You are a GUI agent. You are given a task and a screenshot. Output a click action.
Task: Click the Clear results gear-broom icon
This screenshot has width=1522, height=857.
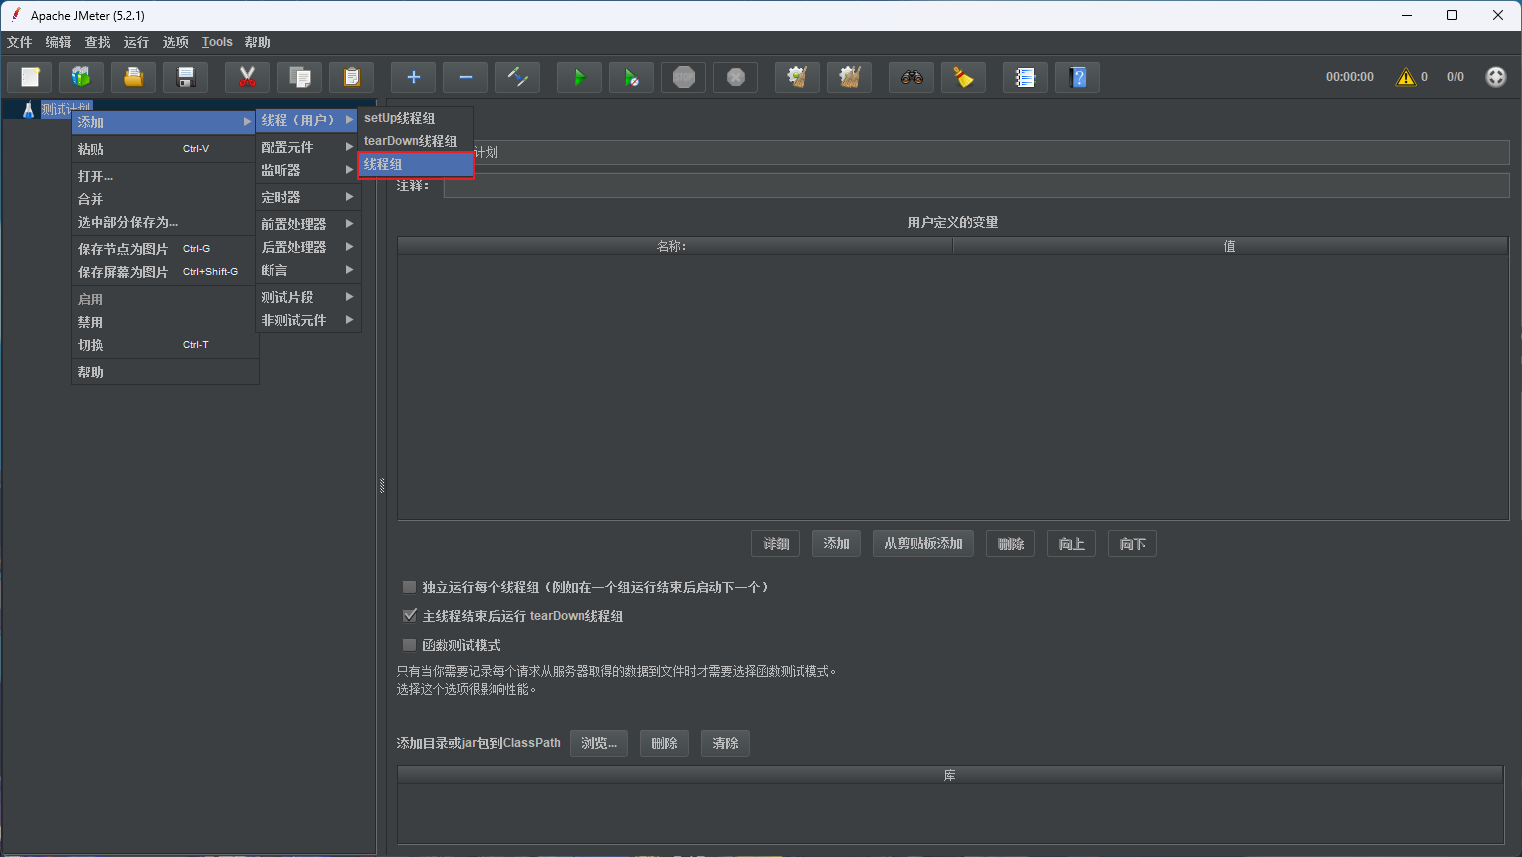point(798,77)
